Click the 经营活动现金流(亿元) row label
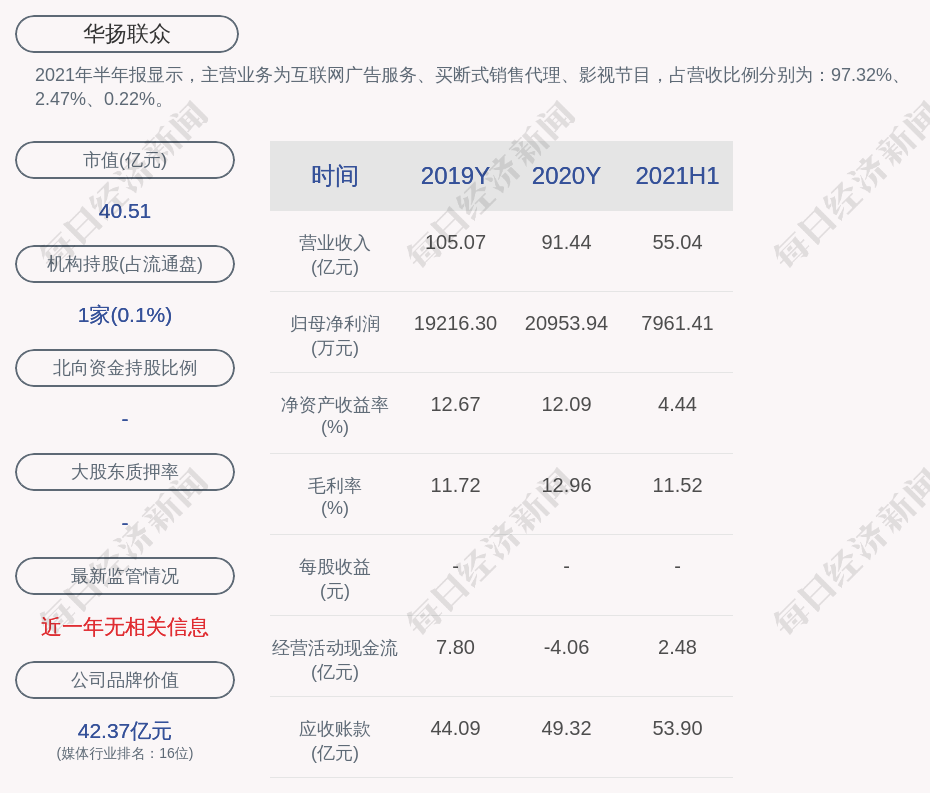Image resolution: width=930 pixels, height=793 pixels. (335, 660)
